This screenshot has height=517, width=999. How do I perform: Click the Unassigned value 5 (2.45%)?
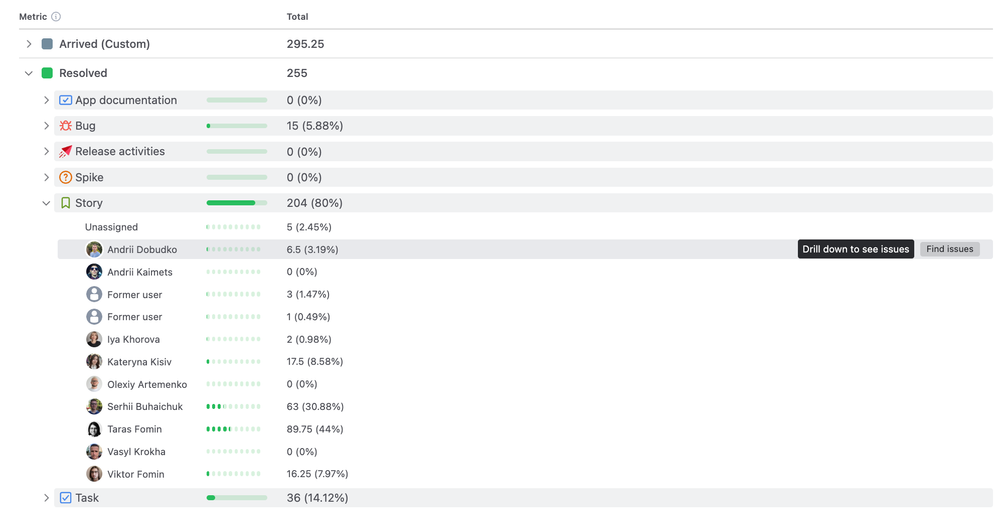[x=309, y=228]
